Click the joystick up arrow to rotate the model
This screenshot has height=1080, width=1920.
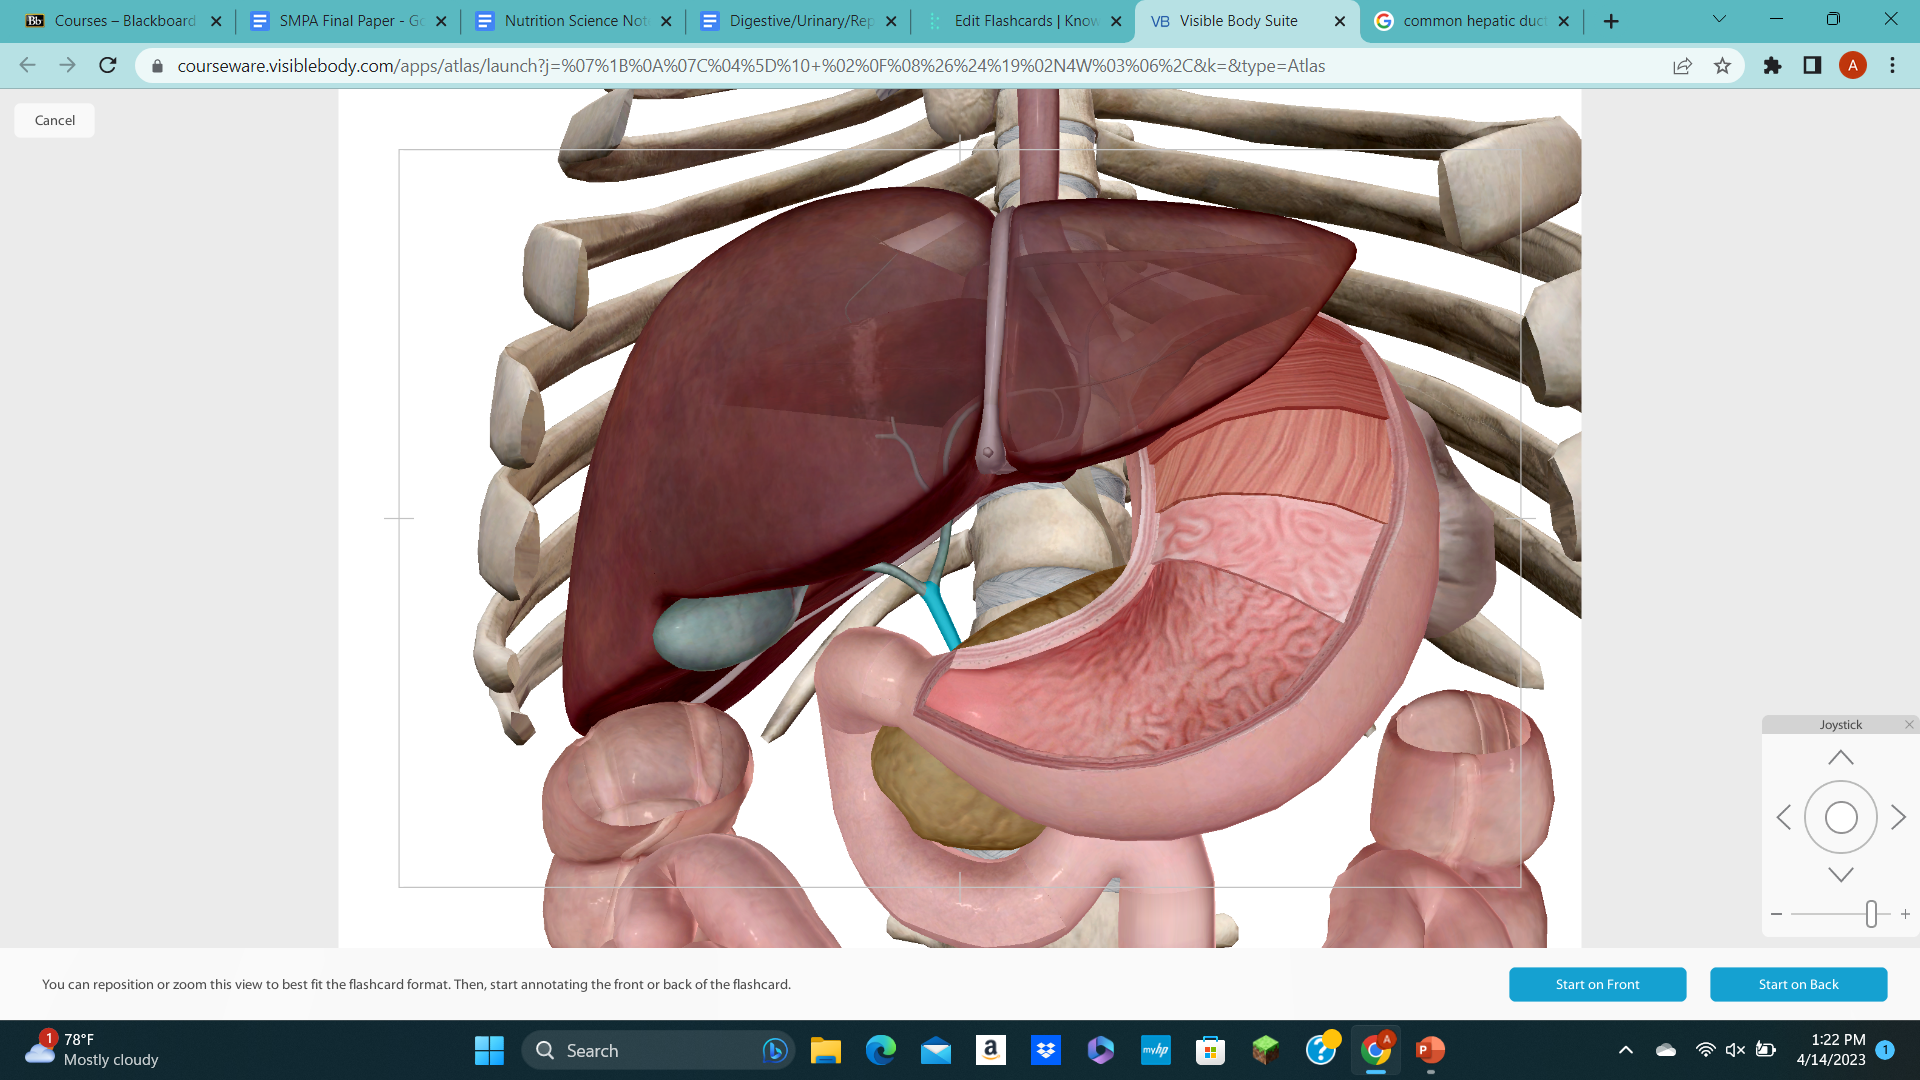click(1841, 756)
